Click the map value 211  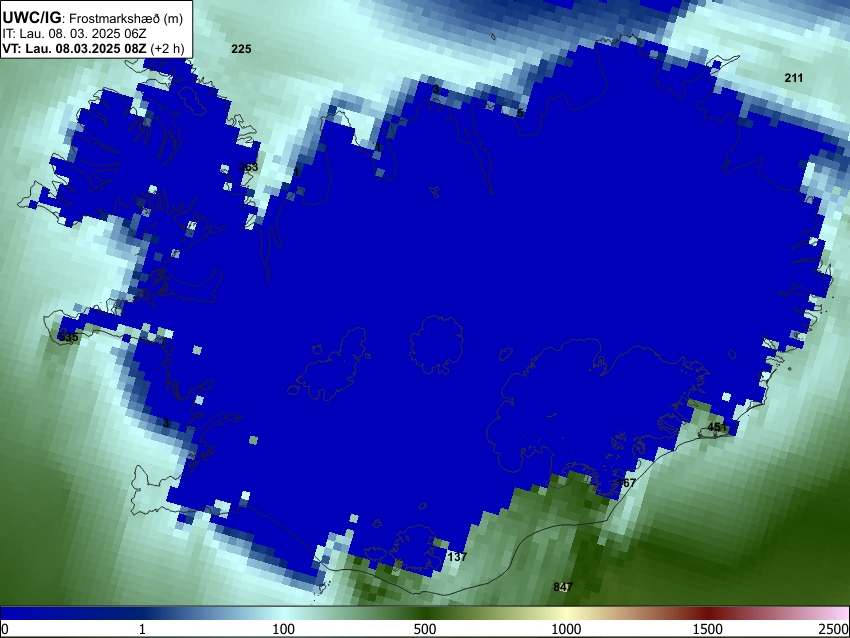pos(794,78)
